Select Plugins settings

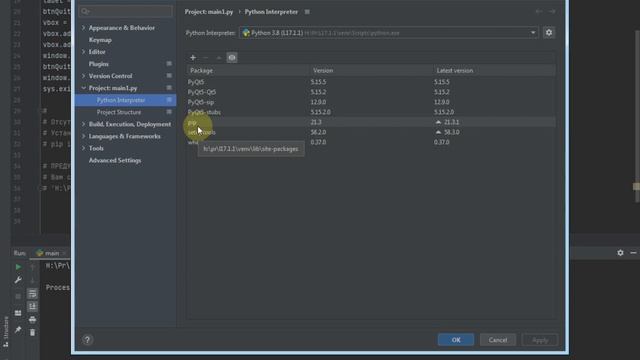99,64
